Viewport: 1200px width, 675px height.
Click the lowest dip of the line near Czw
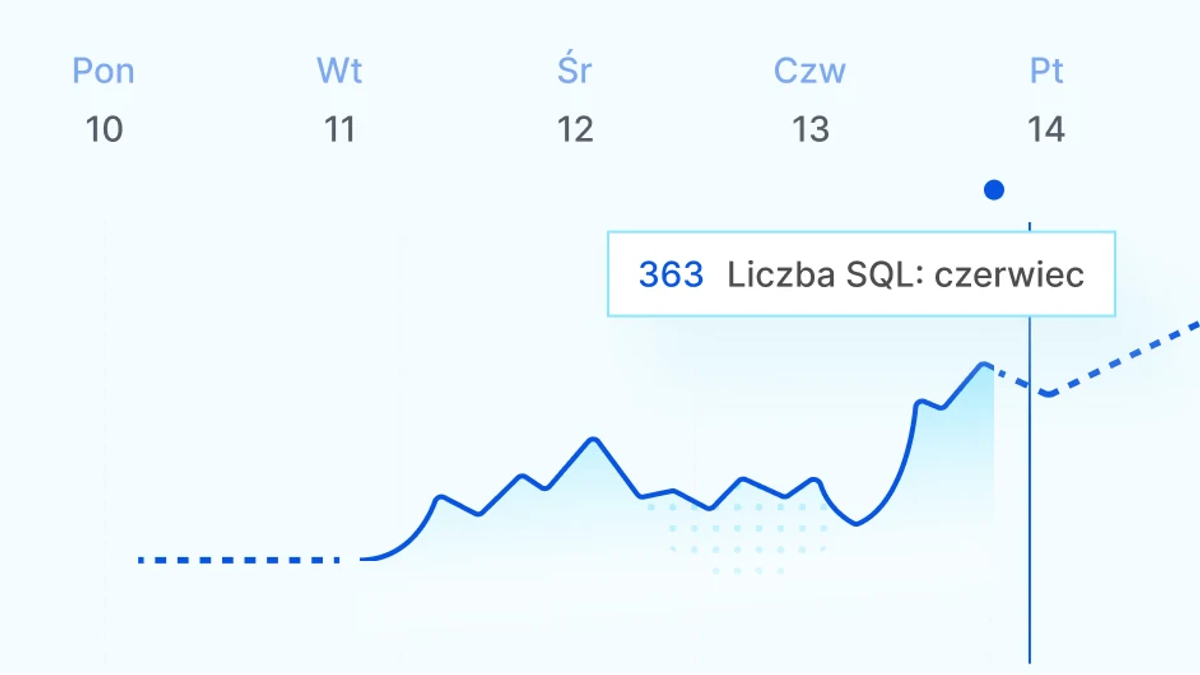pyautogui.click(x=857, y=524)
